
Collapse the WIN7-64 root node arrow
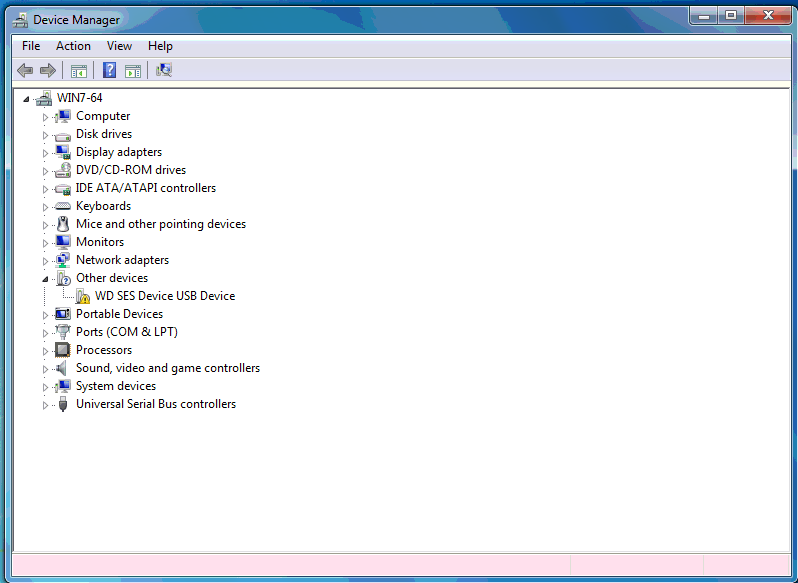[x=26, y=99]
